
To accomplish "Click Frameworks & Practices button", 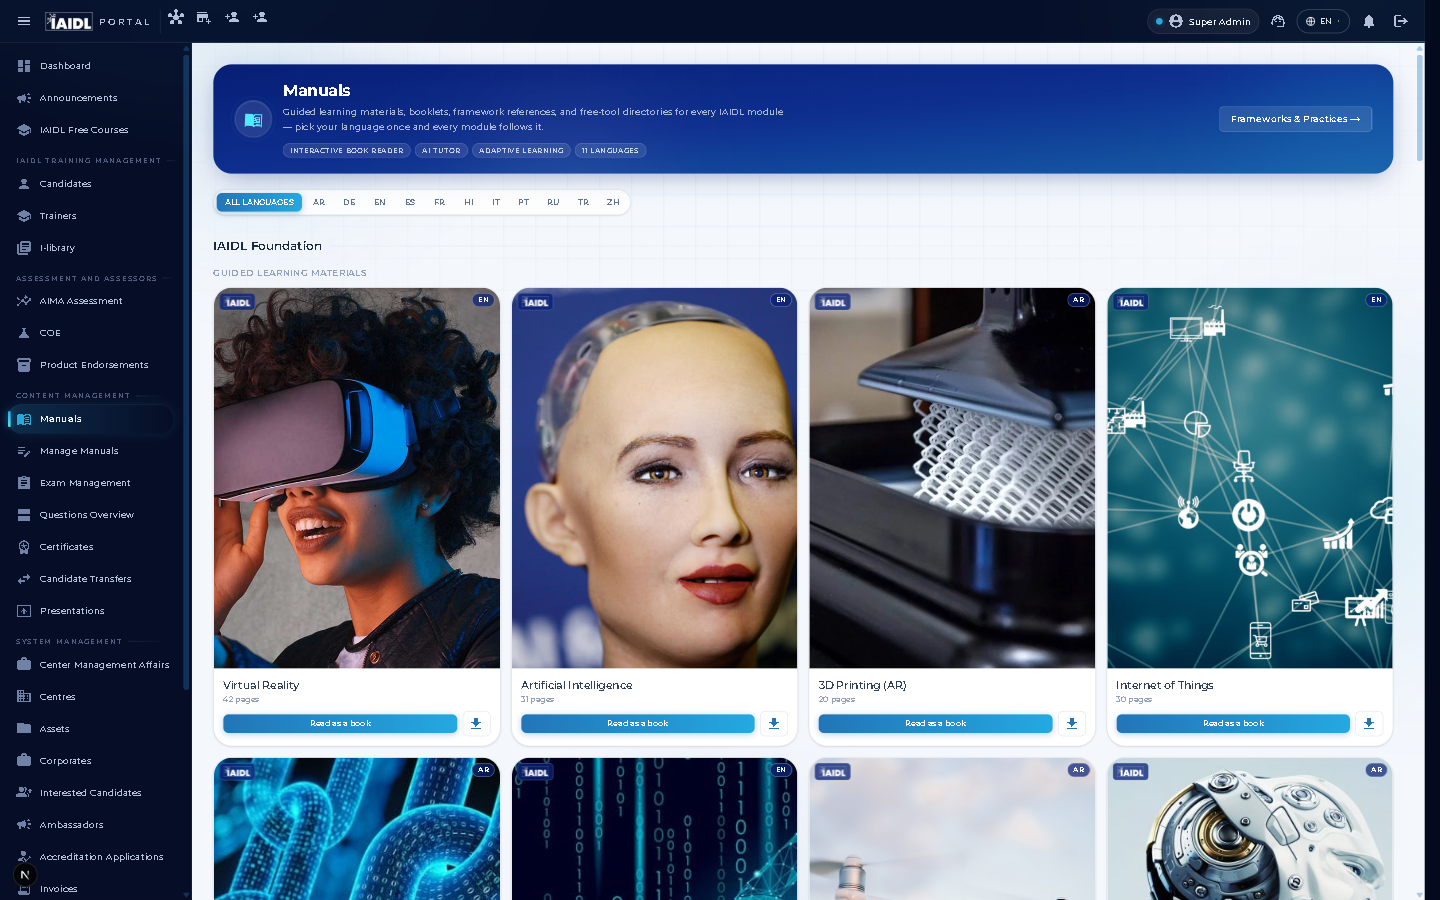I will coord(1295,119).
